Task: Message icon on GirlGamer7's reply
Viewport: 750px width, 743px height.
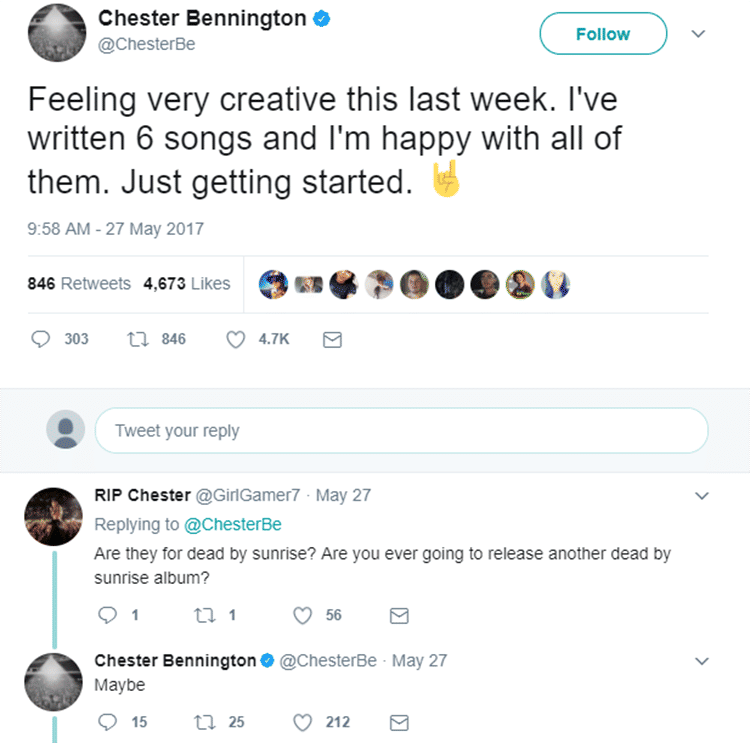Action: (x=398, y=616)
